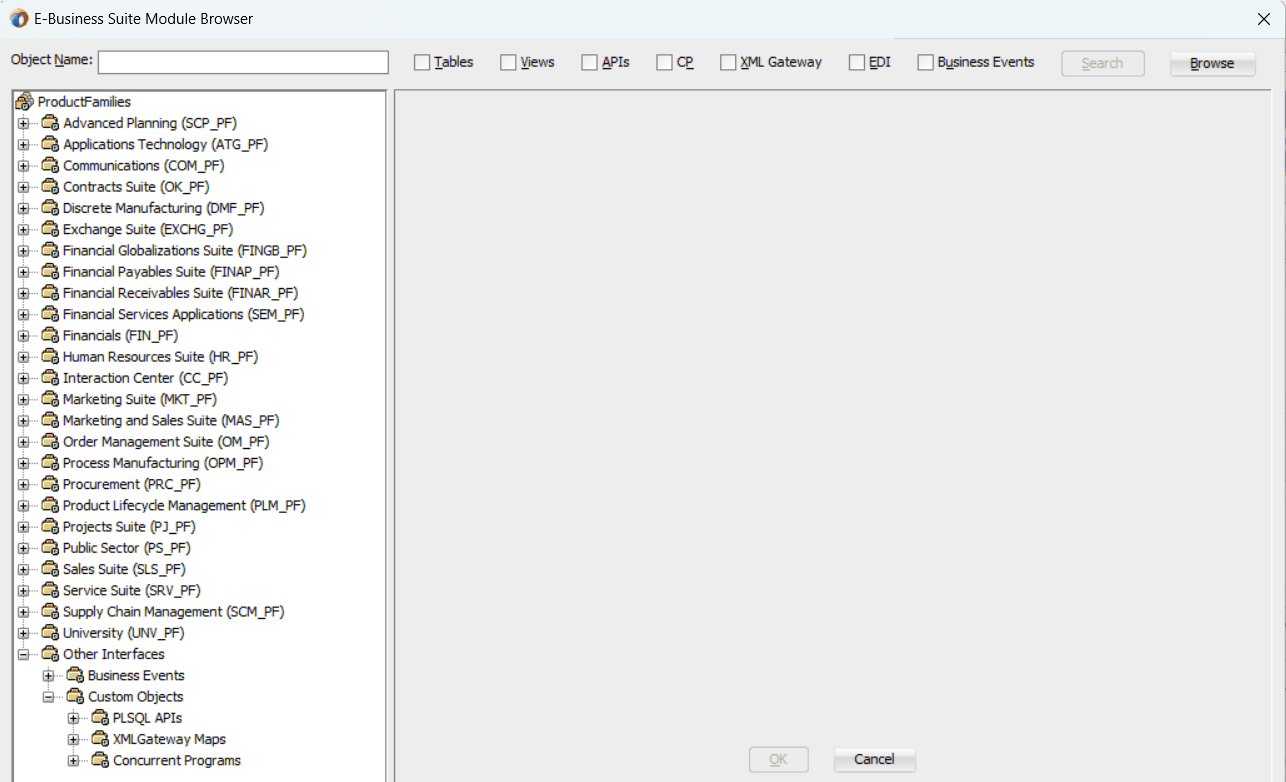
Task: Click the Browse button
Action: click(1212, 63)
